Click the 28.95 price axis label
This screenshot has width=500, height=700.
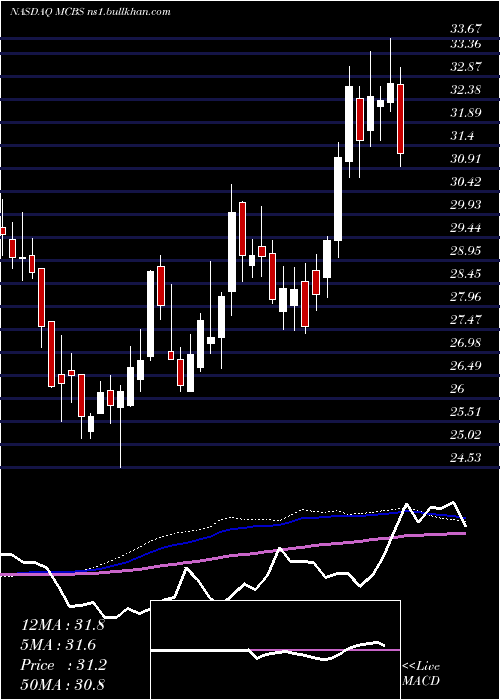tap(466, 251)
